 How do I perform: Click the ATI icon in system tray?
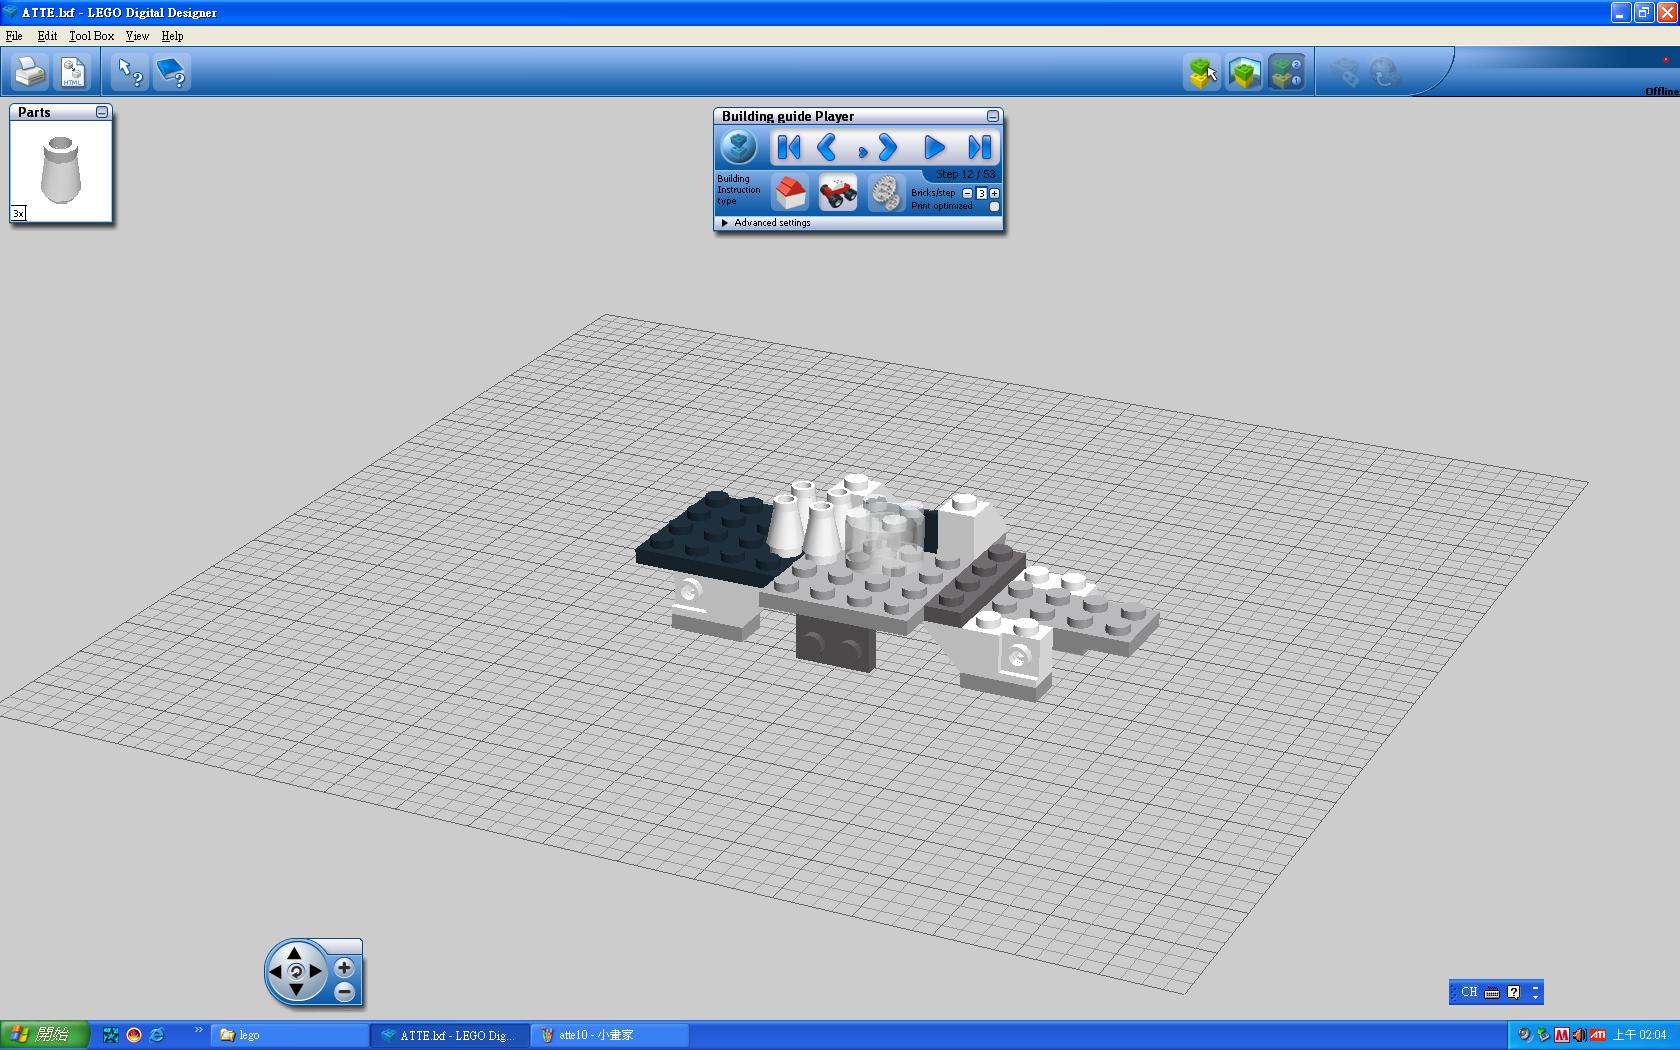click(x=1598, y=1035)
